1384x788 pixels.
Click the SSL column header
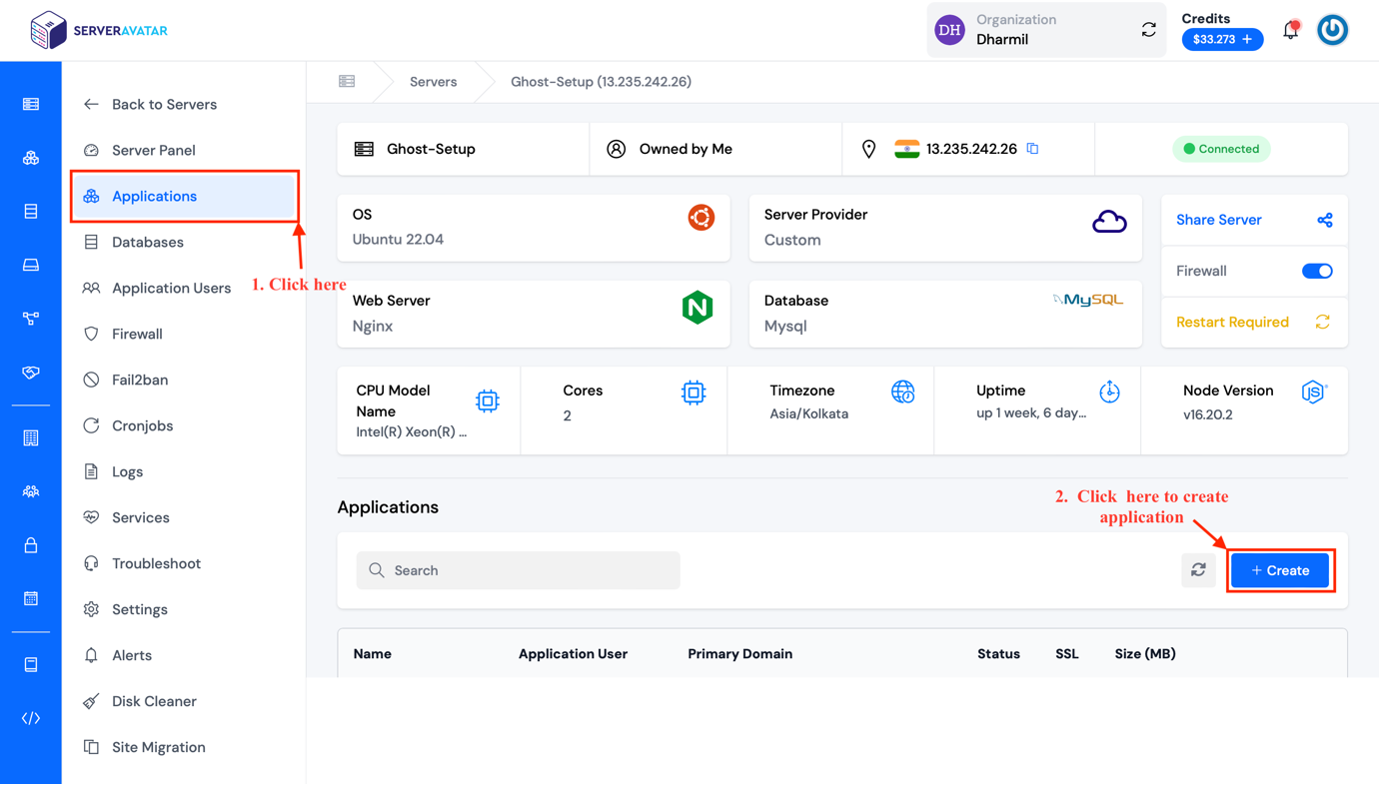click(1069, 655)
